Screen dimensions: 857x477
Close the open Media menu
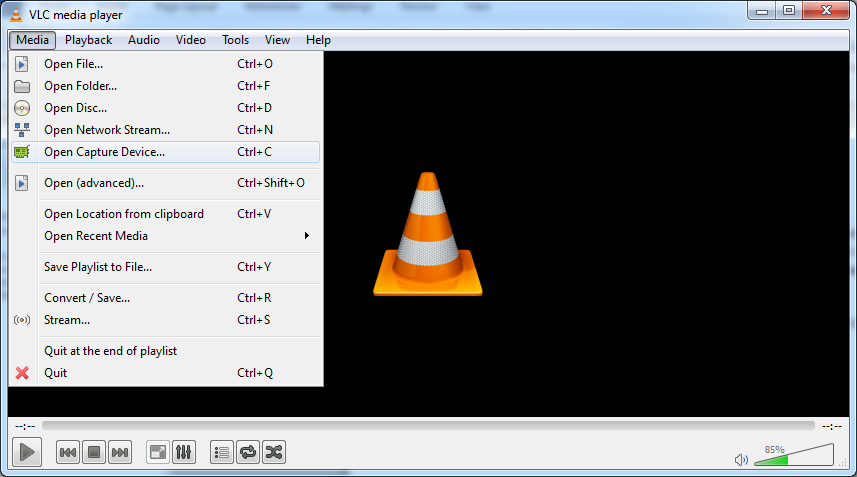pos(32,40)
